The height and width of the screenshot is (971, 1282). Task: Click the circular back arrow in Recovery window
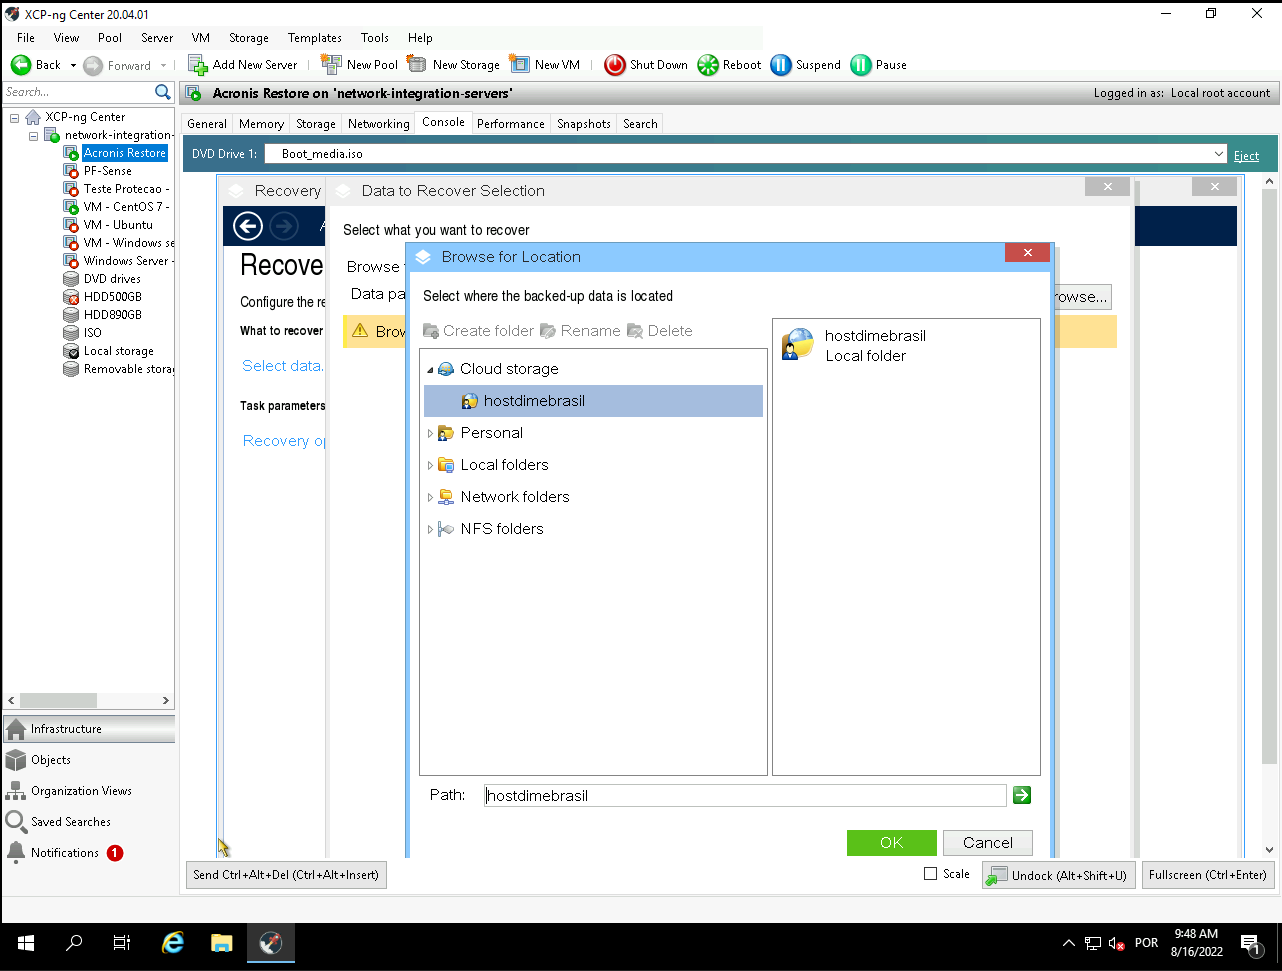tap(248, 226)
